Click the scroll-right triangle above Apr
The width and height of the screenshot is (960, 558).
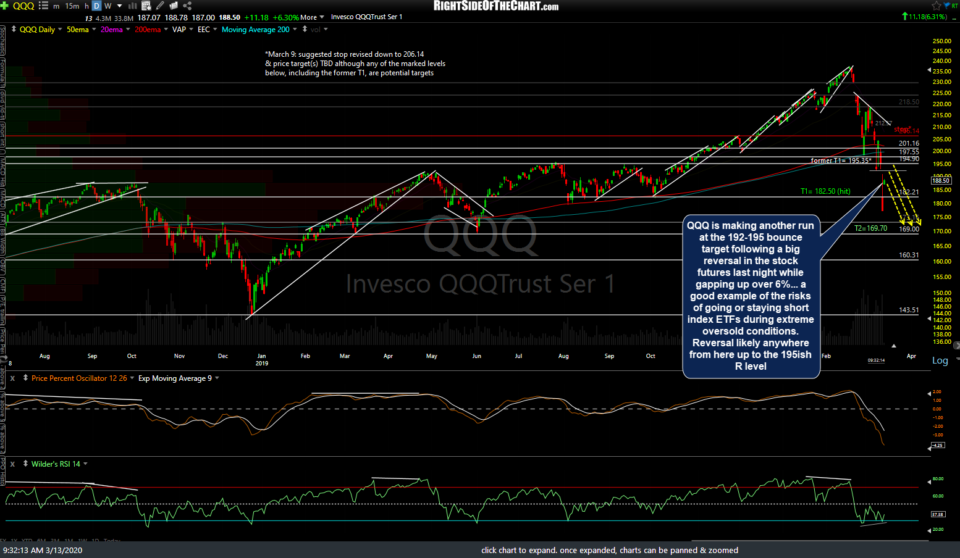(x=893, y=346)
